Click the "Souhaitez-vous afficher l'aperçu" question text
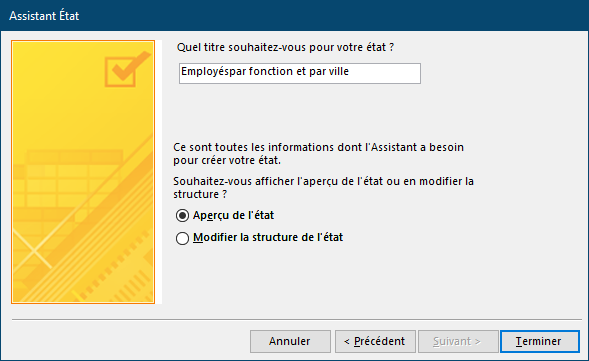 click(x=323, y=187)
